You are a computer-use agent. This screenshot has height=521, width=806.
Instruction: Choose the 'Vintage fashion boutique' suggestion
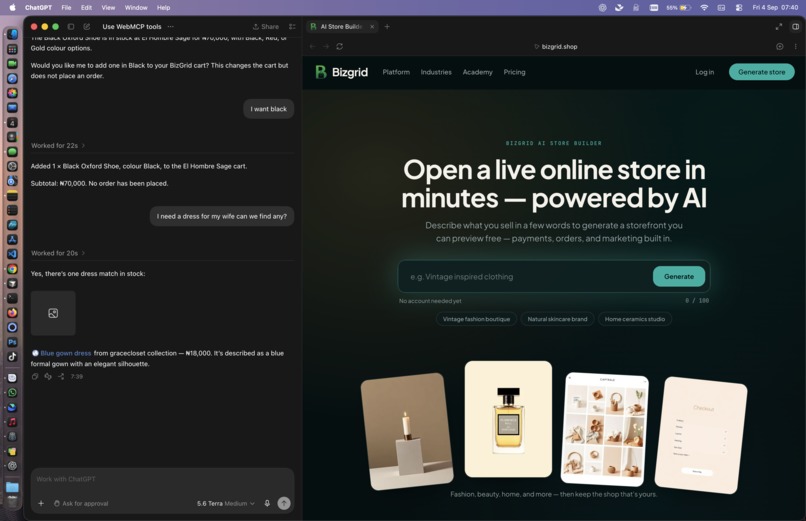(x=477, y=319)
